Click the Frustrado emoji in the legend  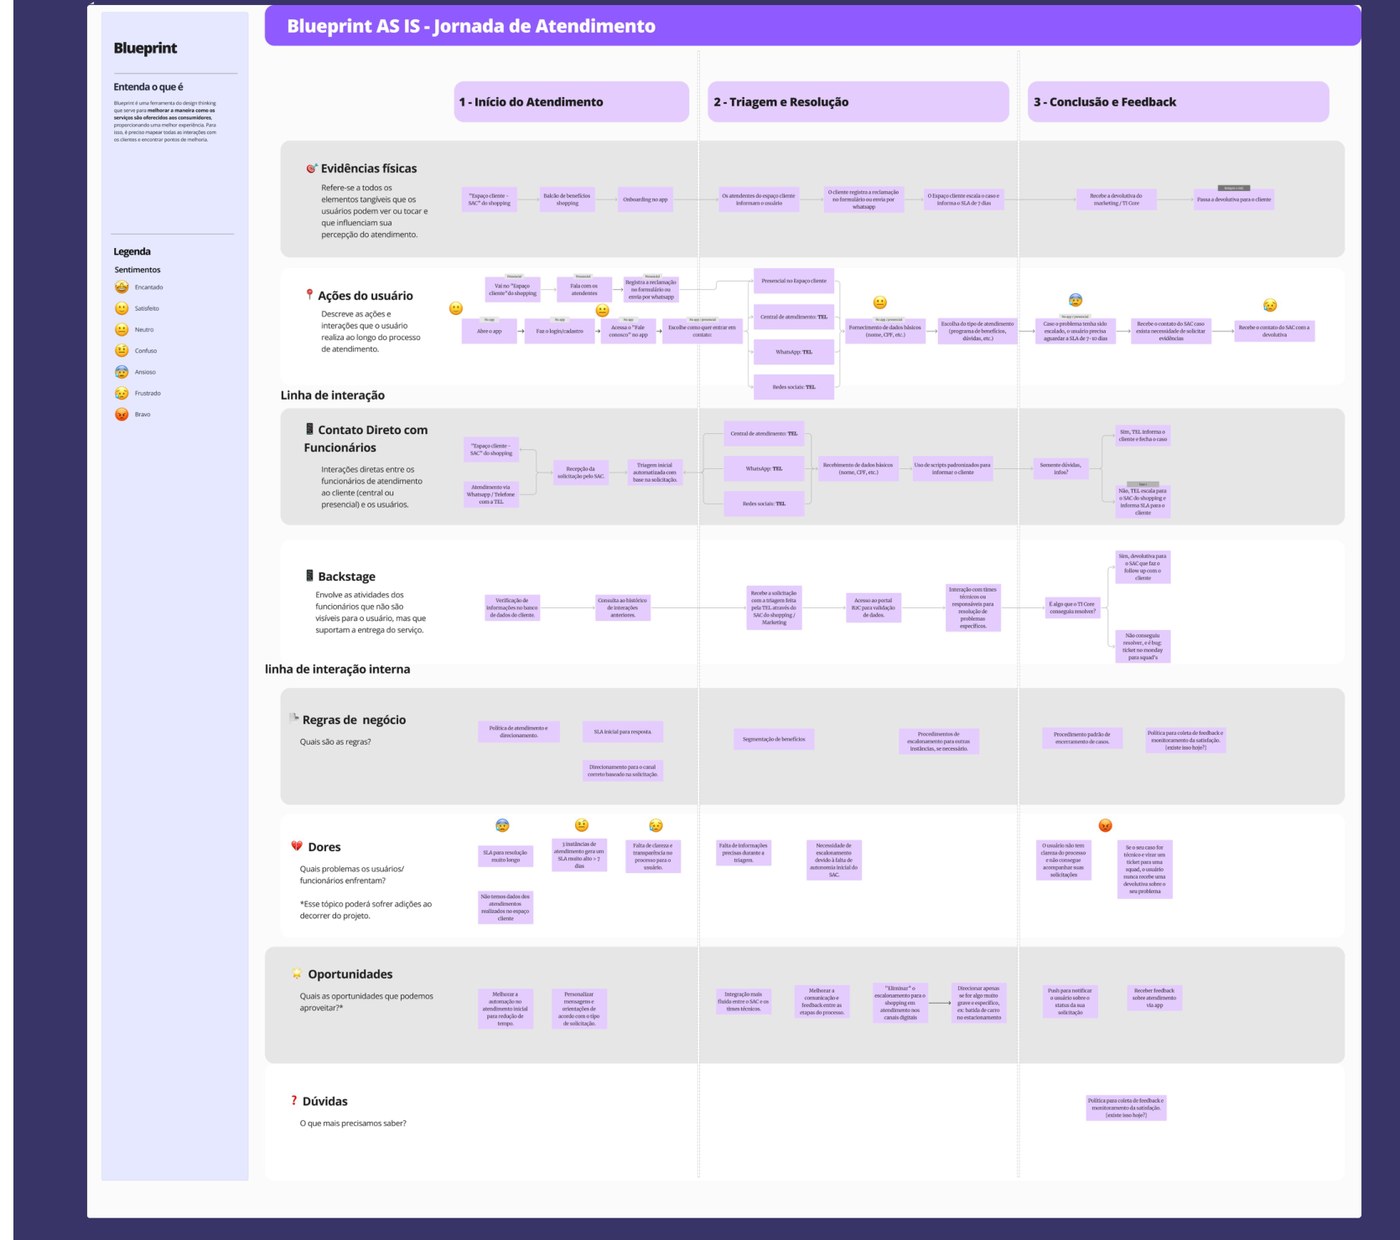[122, 393]
